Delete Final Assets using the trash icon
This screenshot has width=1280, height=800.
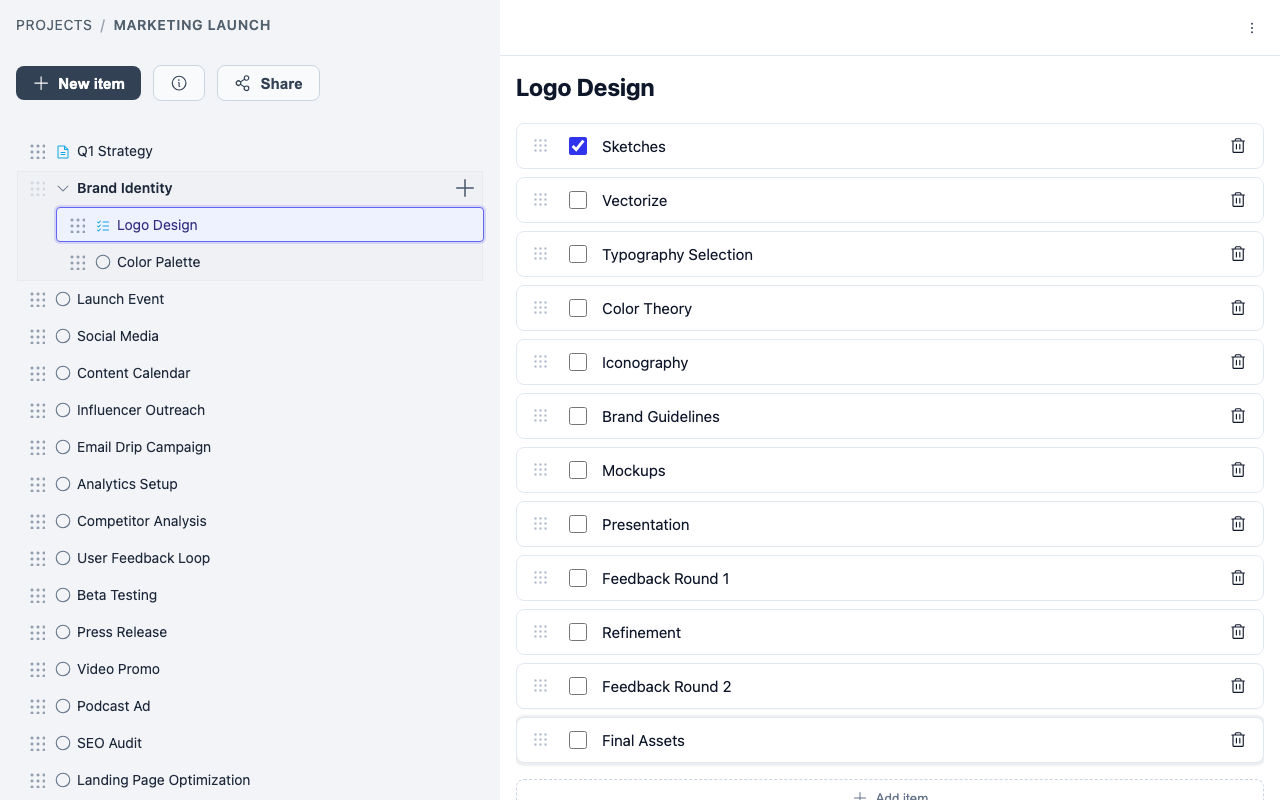tap(1237, 739)
